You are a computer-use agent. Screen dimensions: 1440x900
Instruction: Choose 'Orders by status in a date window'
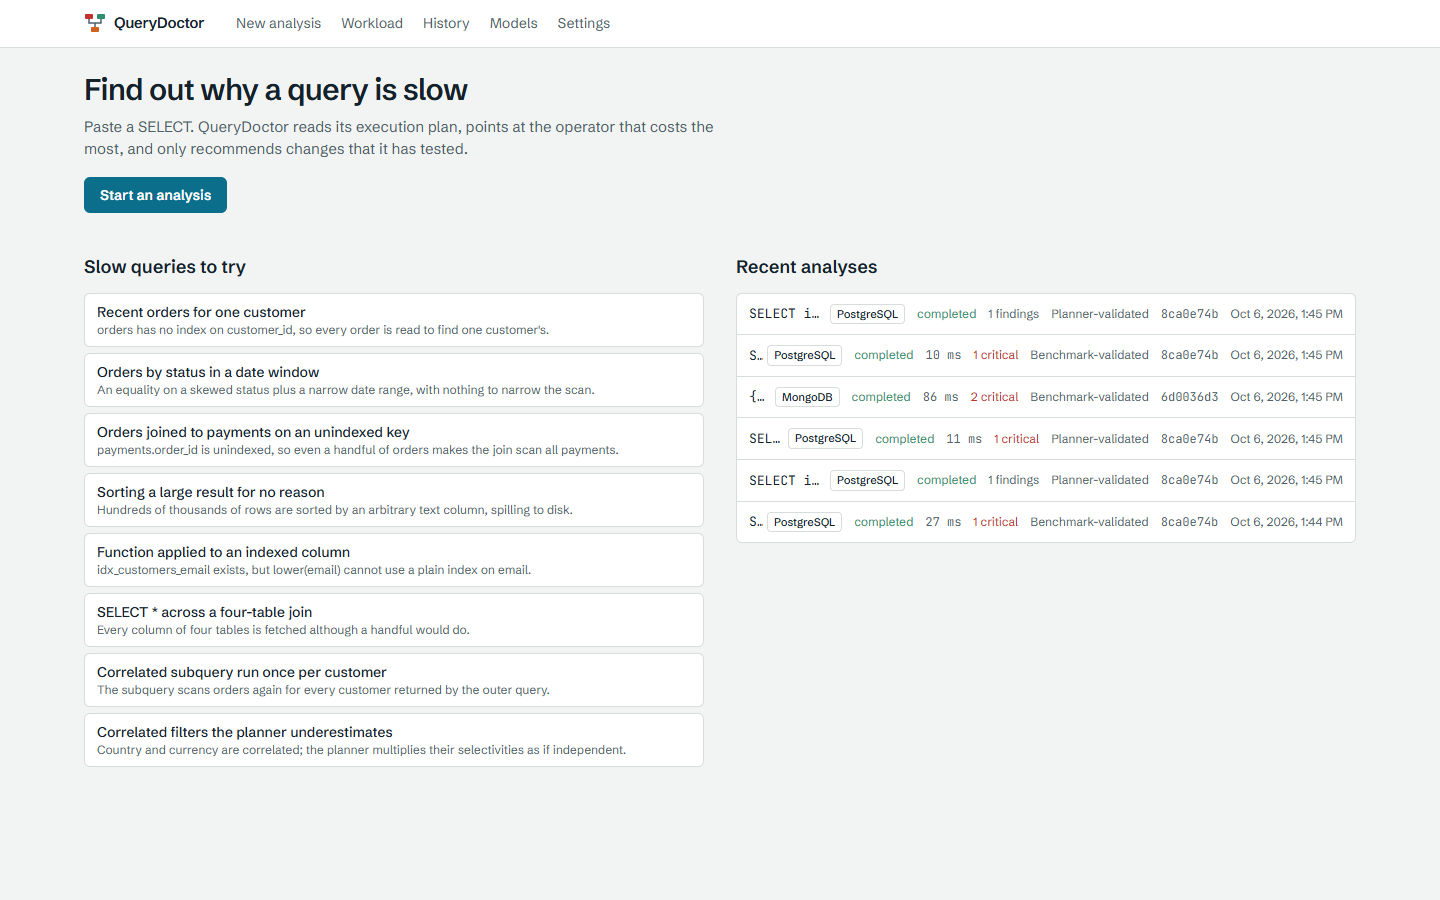[394, 380]
